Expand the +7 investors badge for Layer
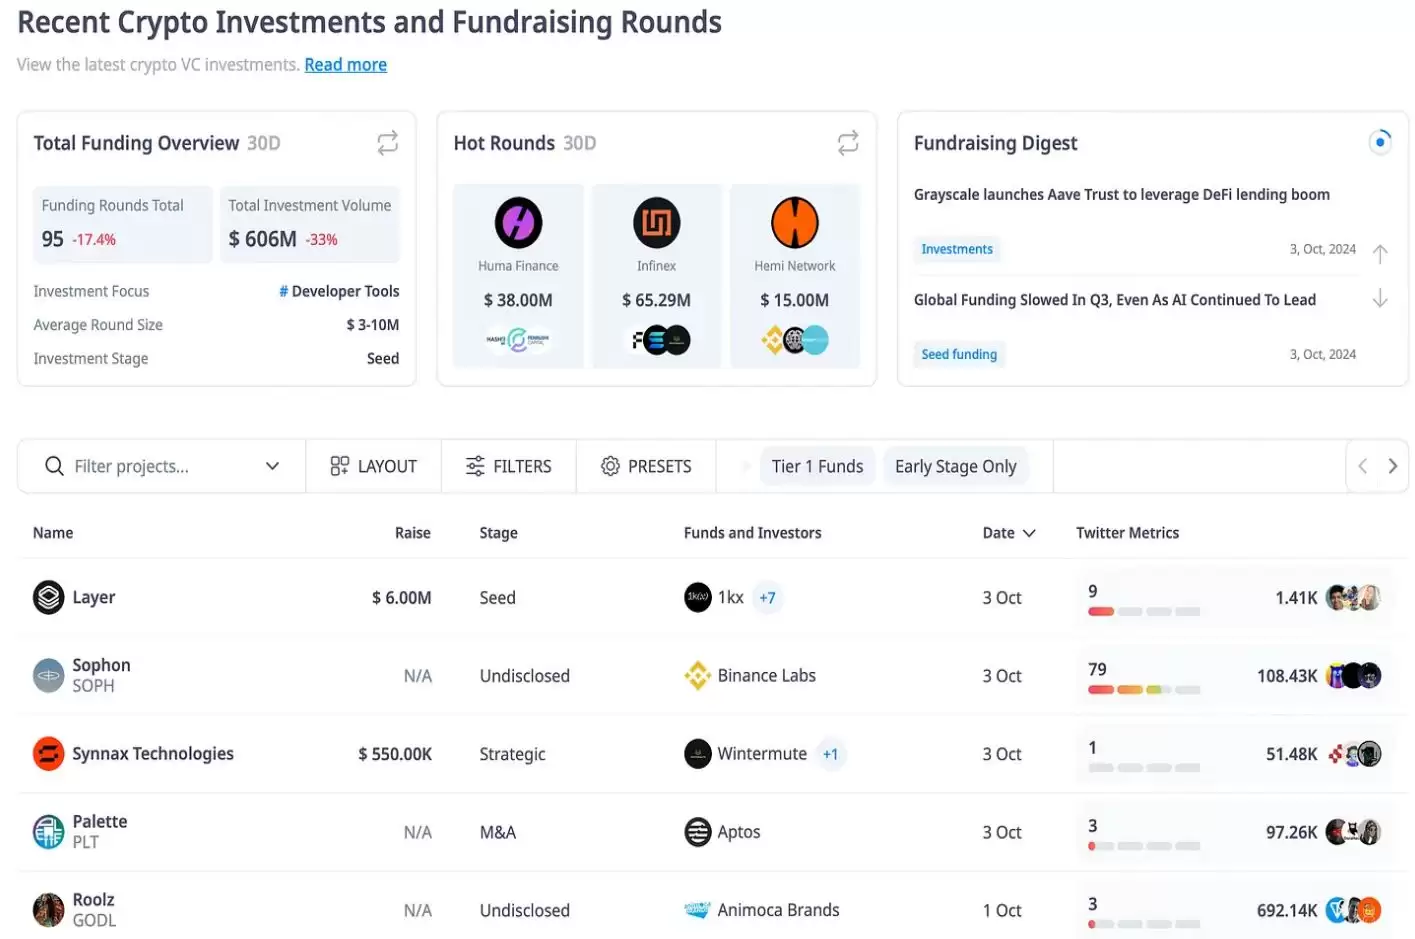The height and width of the screenshot is (939, 1415). (767, 598)
